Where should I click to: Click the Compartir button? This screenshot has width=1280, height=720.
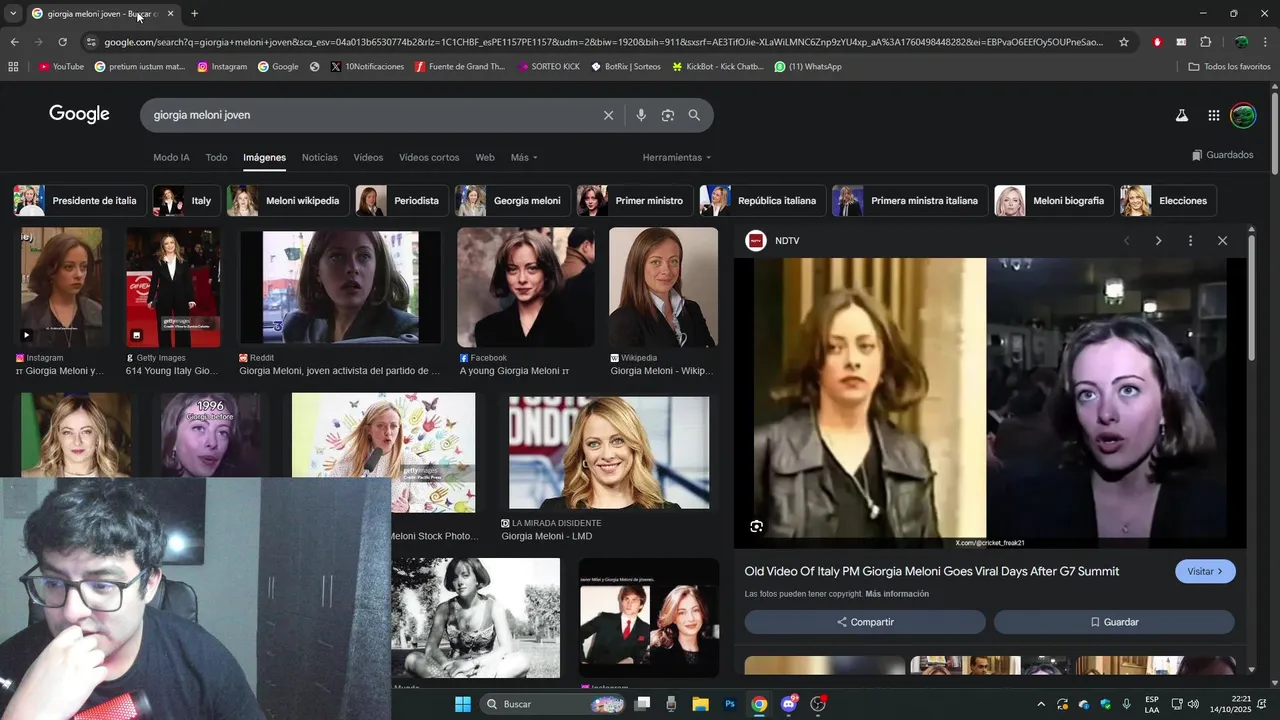[865, 622]
